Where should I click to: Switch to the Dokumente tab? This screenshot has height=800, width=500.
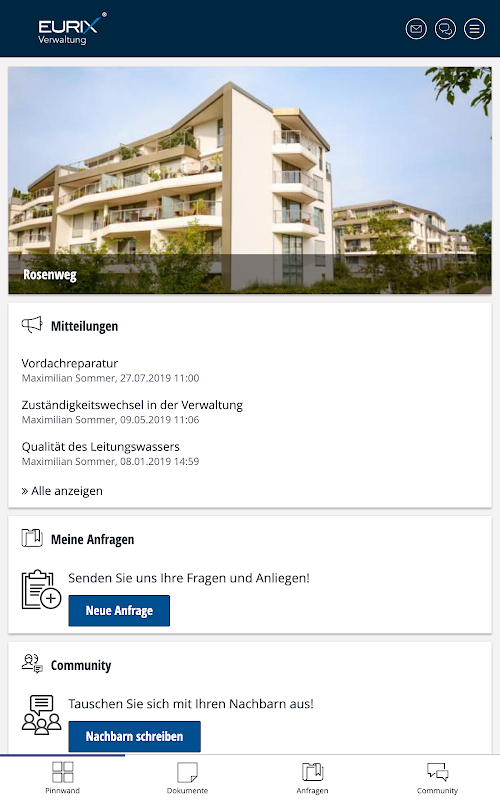pyautogui.click(x=187, y=778)
